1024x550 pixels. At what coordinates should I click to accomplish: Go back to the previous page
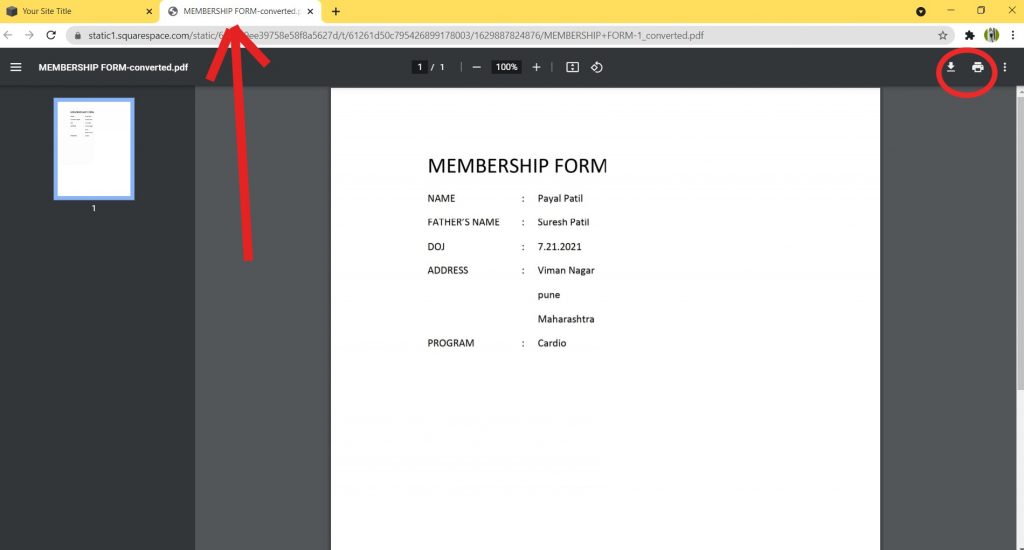[x=8, y=35]
